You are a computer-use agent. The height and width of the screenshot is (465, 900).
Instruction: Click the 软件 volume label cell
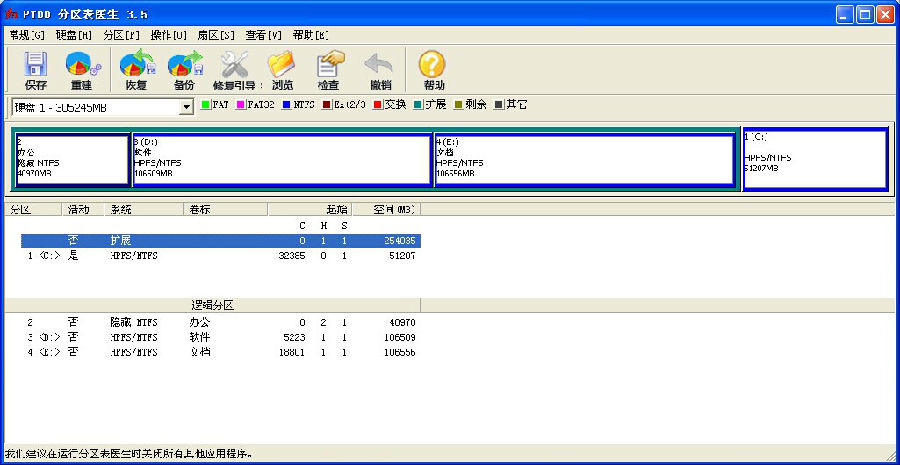199,337
